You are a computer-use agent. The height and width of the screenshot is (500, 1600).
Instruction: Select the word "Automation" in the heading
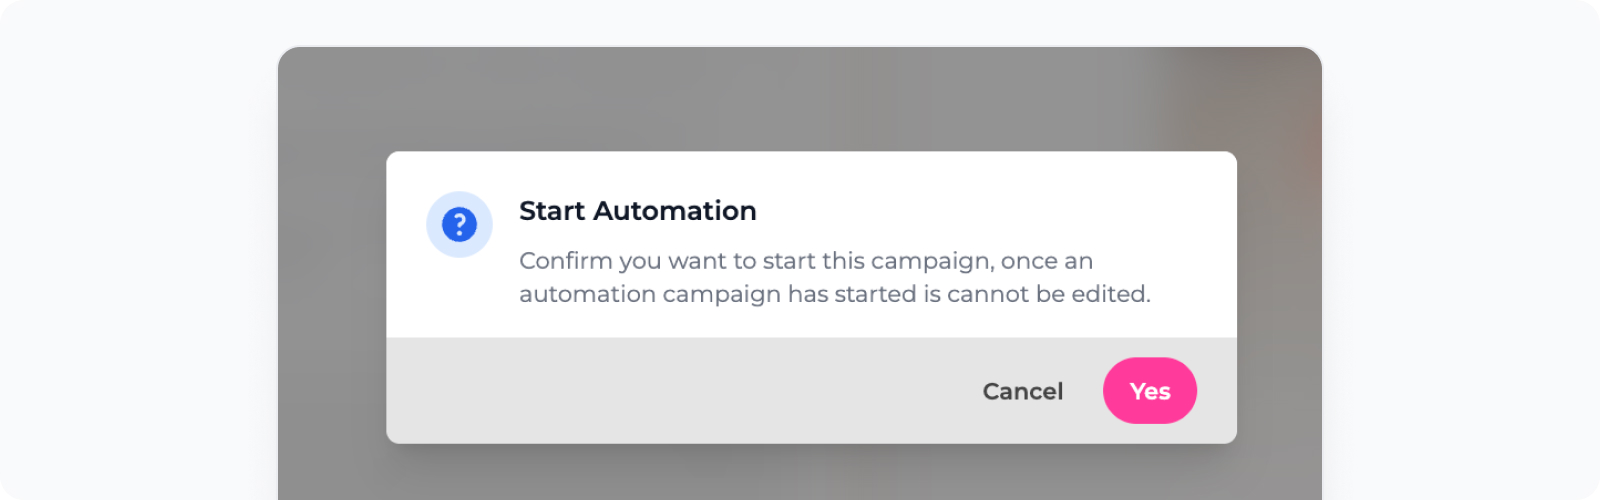coord(675,211)
